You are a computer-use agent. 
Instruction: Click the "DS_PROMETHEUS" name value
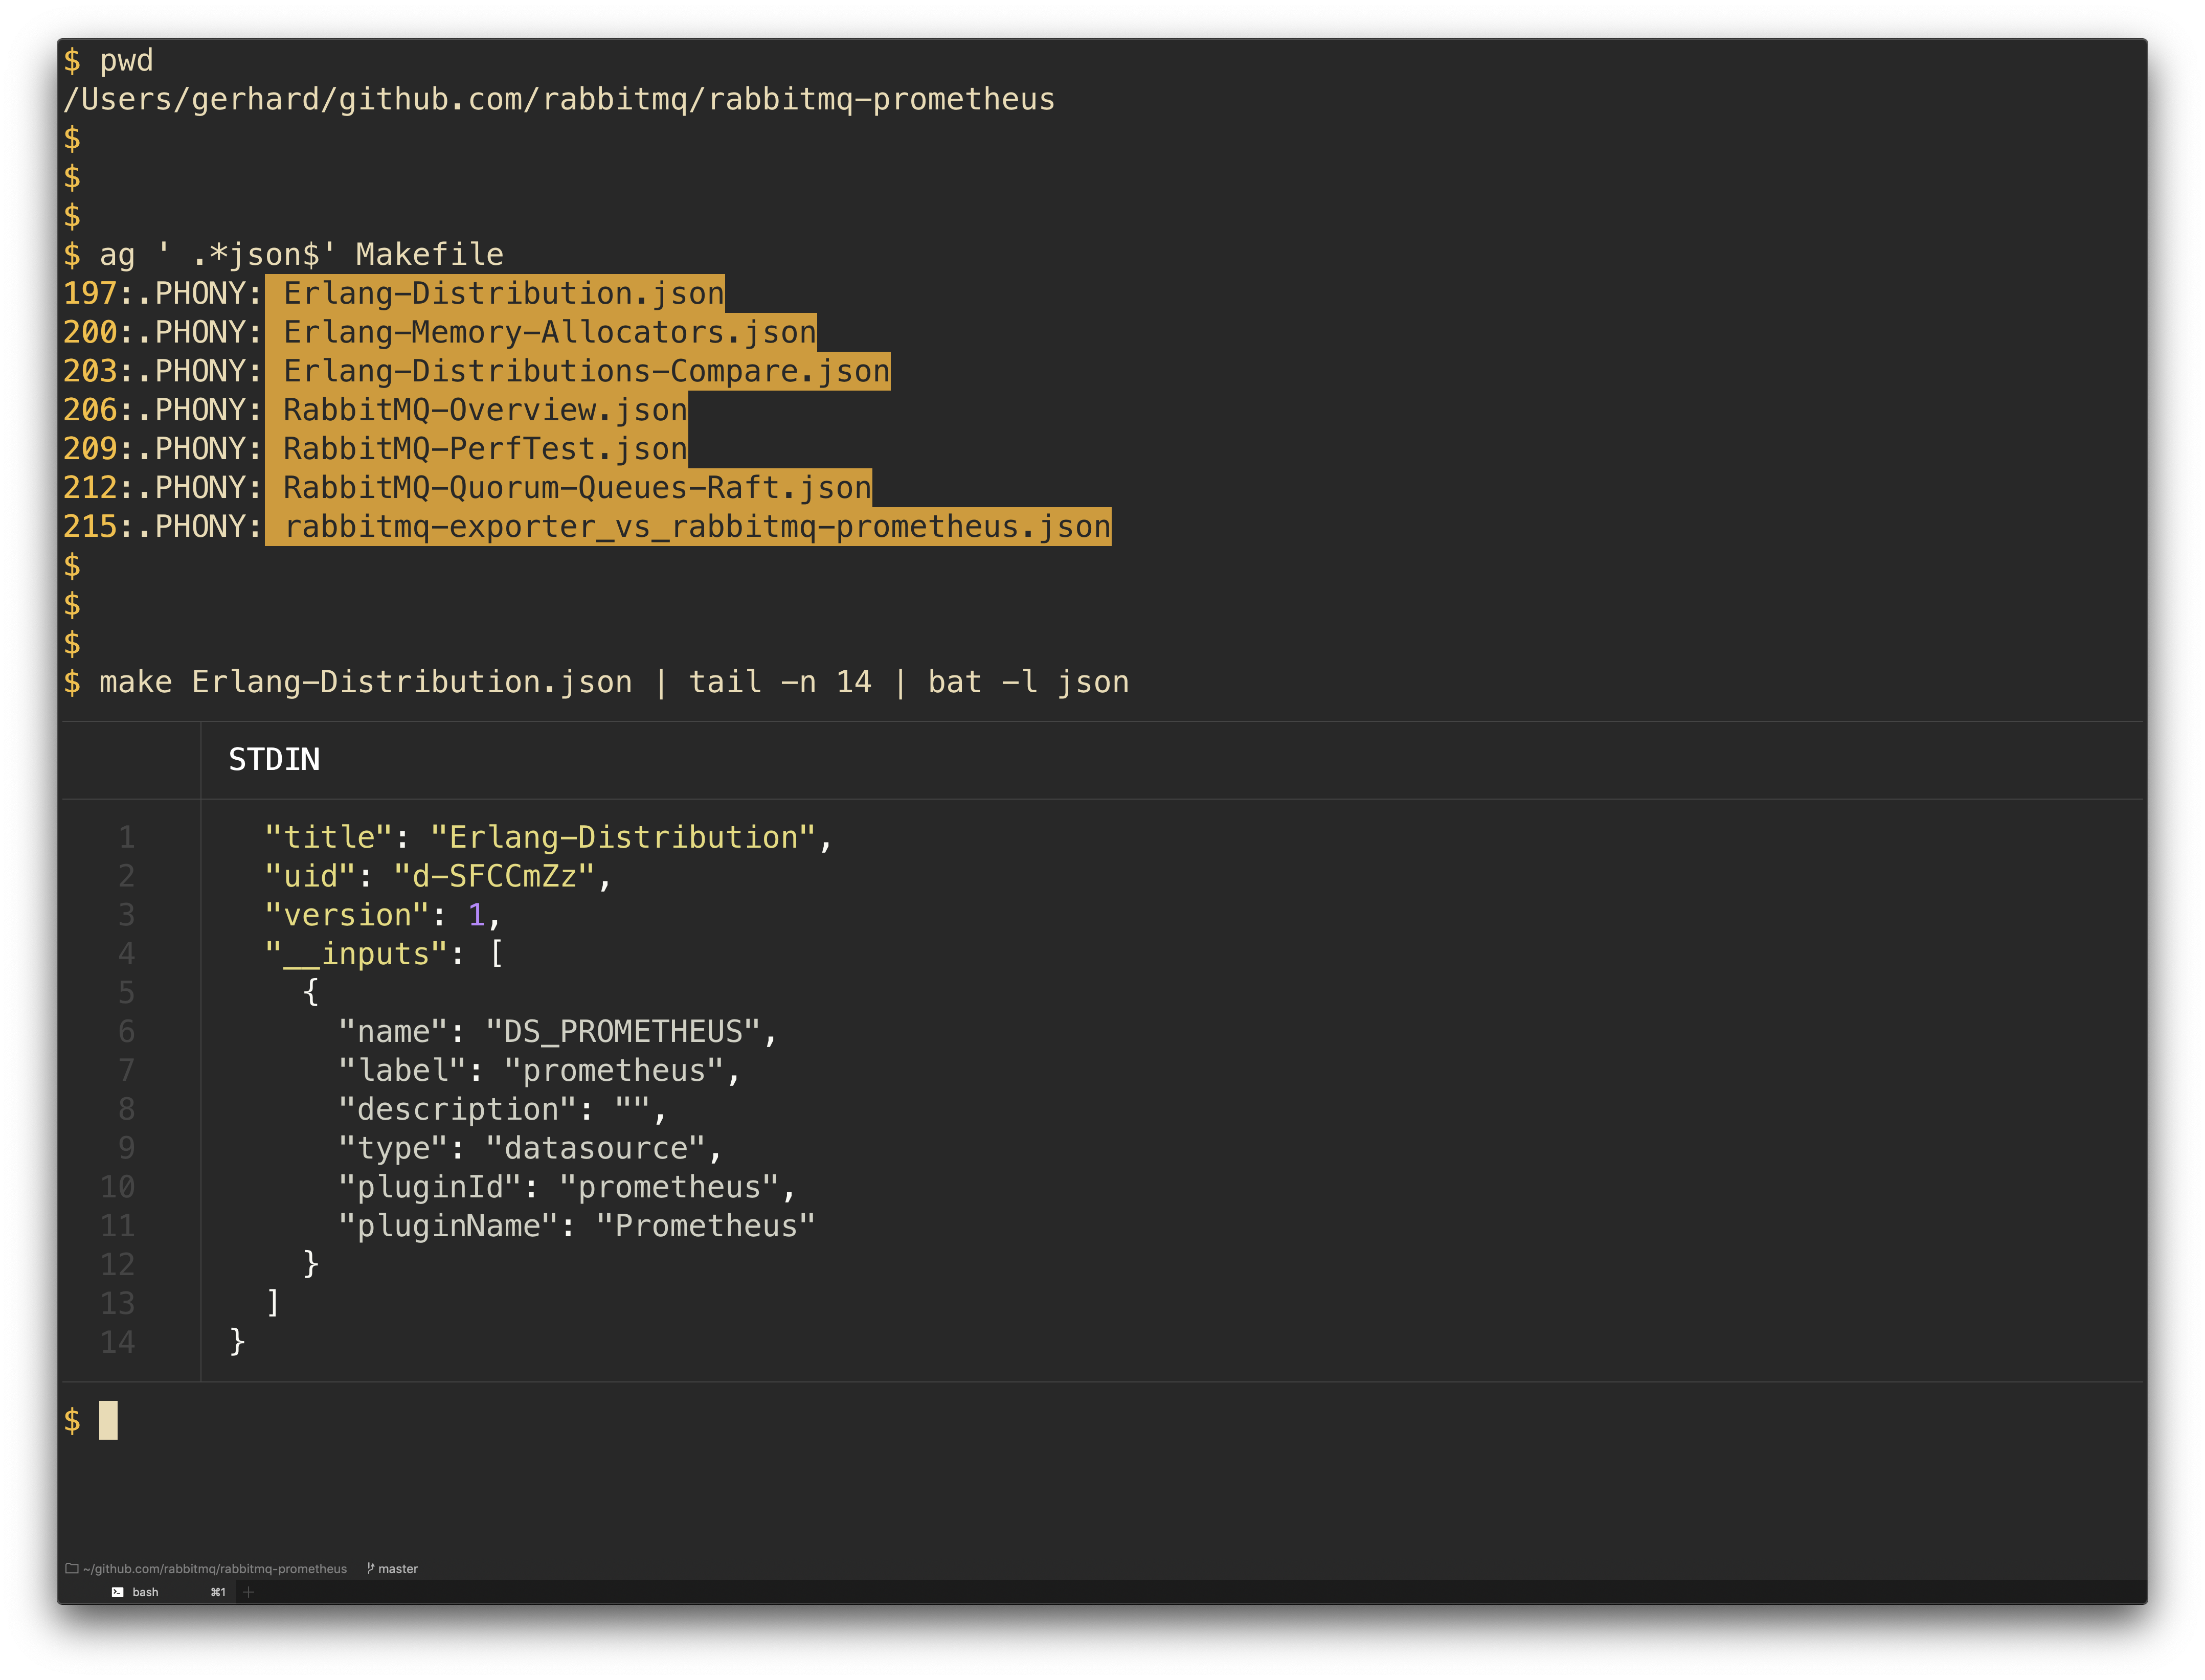(x=622, y=1032)
